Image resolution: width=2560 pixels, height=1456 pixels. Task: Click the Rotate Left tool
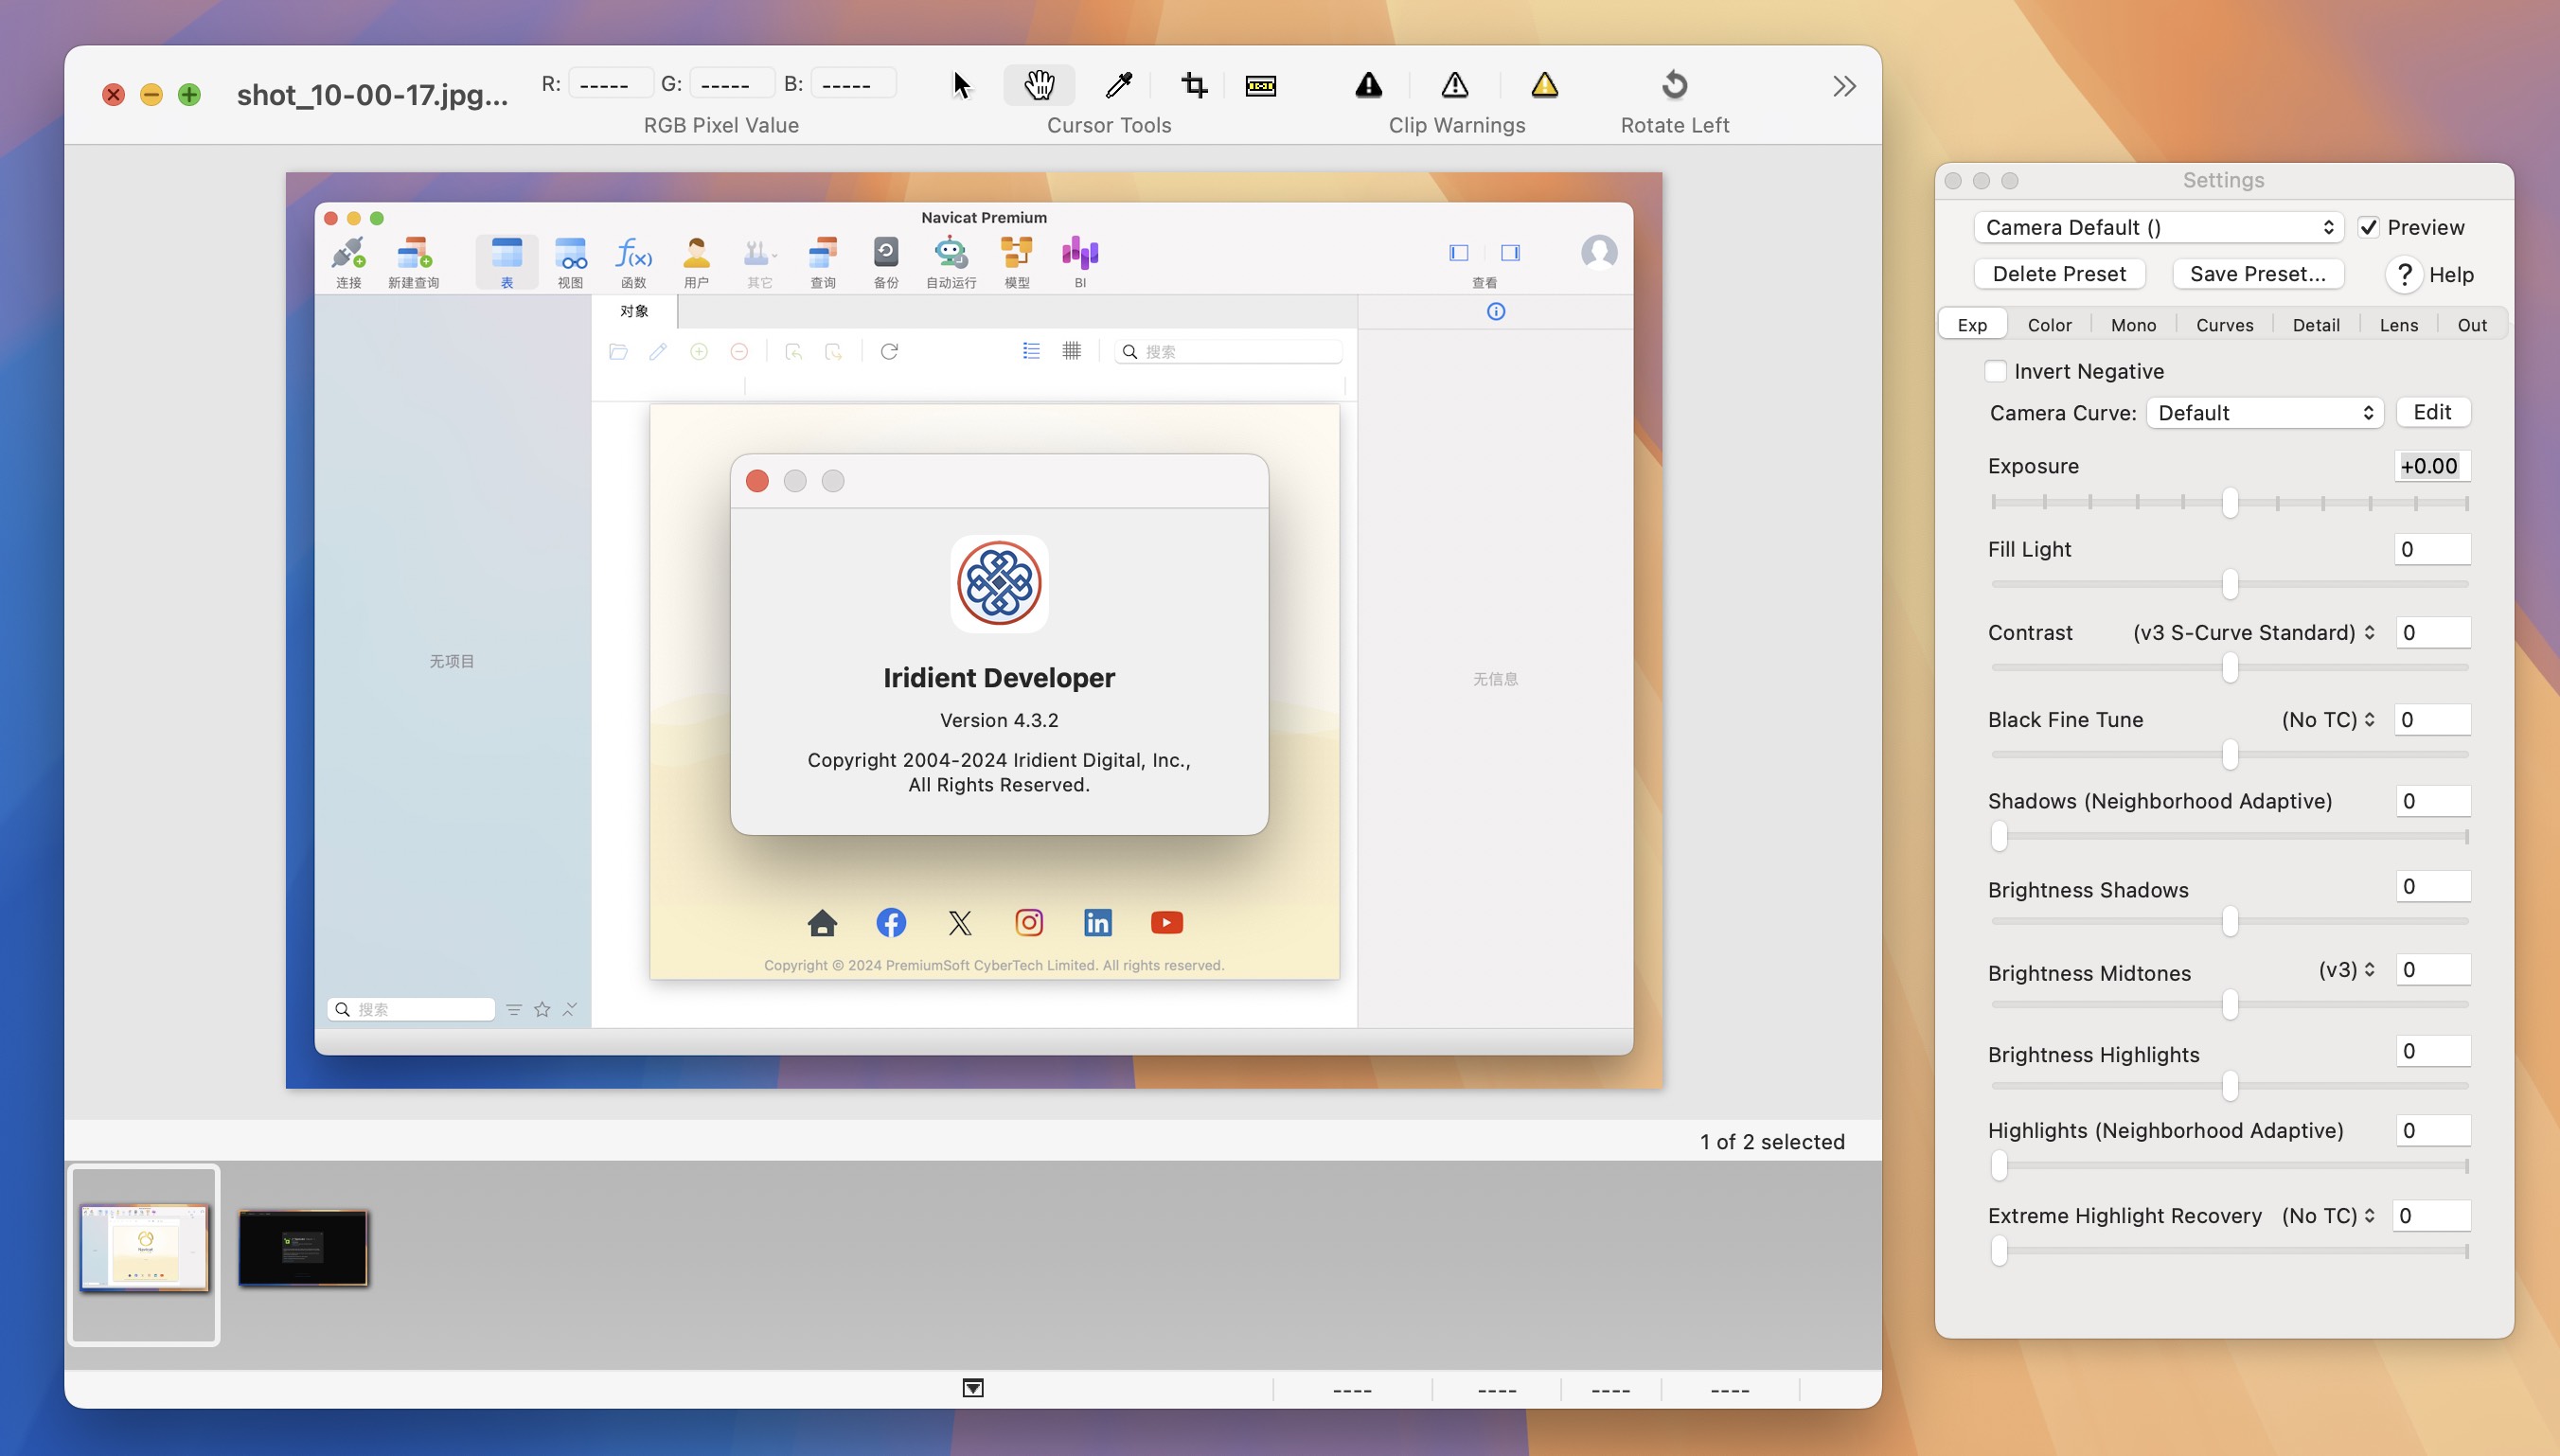click(x=1676, y=82)
